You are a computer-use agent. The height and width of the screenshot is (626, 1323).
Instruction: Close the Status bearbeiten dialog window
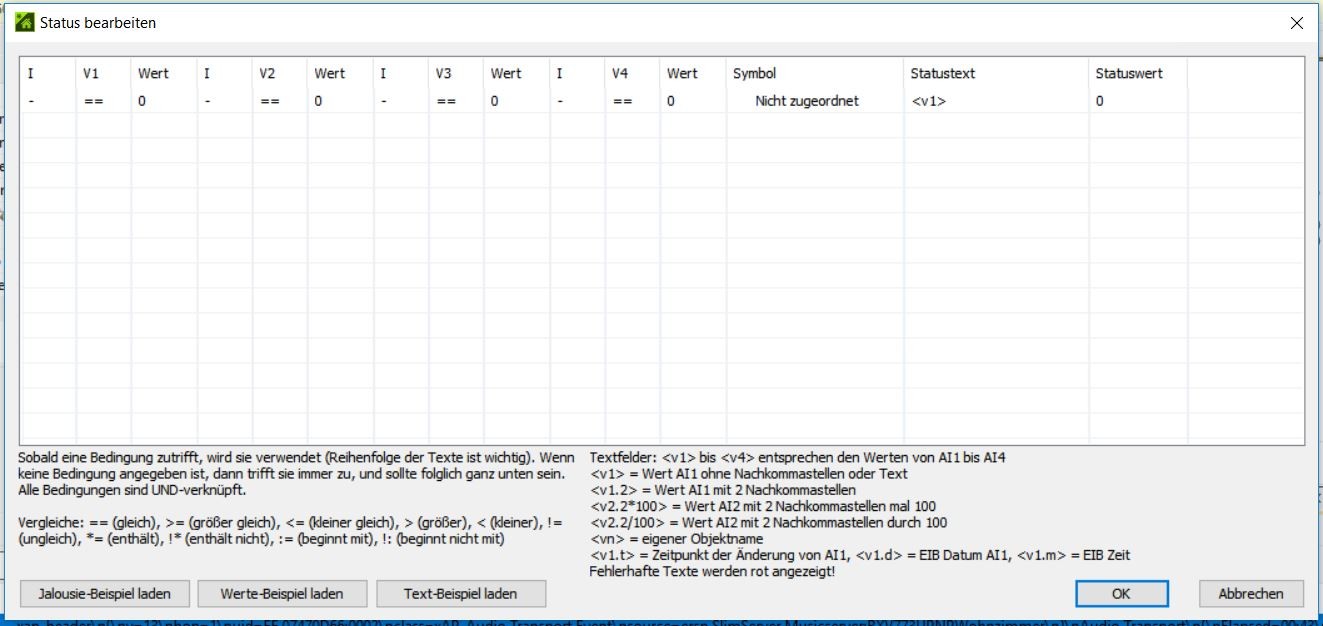click(x=1296, y=22)
